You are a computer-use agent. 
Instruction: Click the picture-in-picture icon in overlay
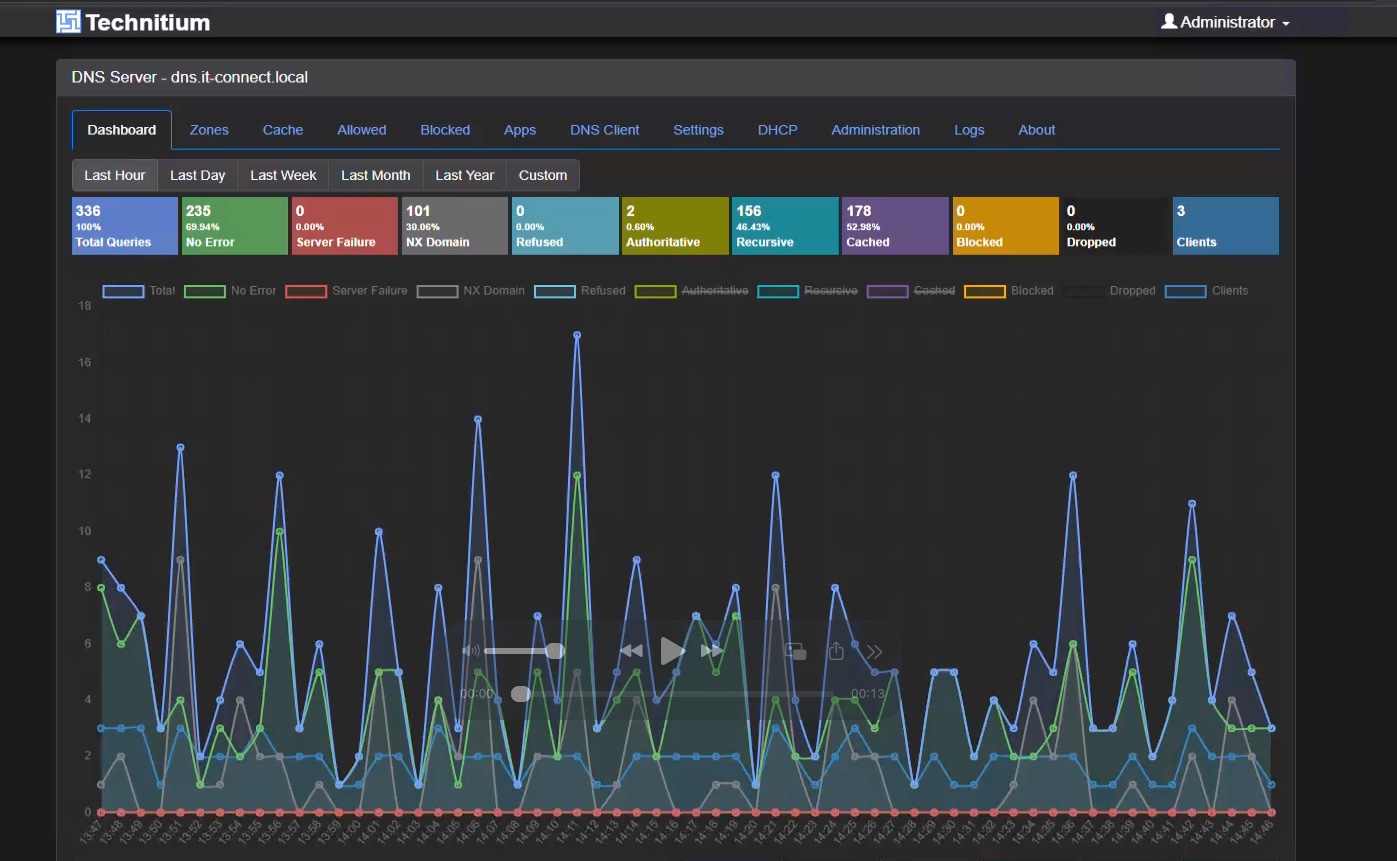(x=795, y=651)
